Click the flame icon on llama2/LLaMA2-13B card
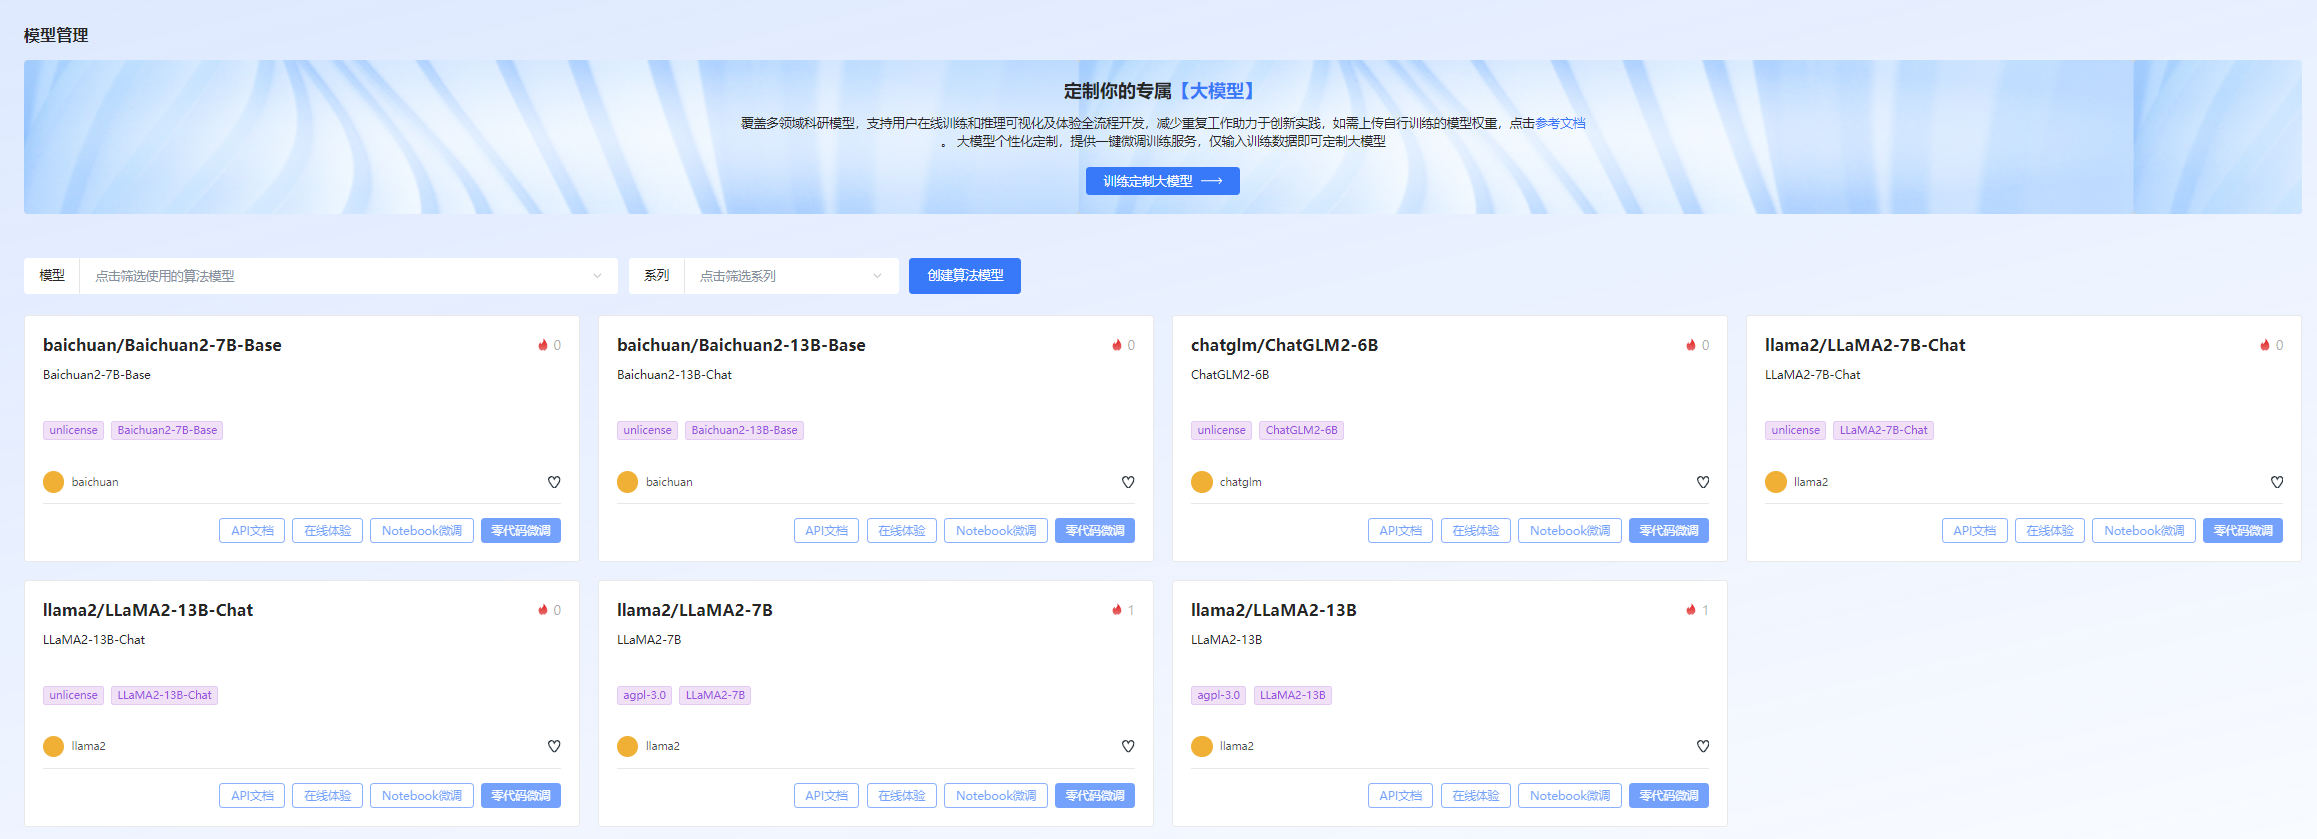Viewport: 2317px width, 839px height. 1691,610
